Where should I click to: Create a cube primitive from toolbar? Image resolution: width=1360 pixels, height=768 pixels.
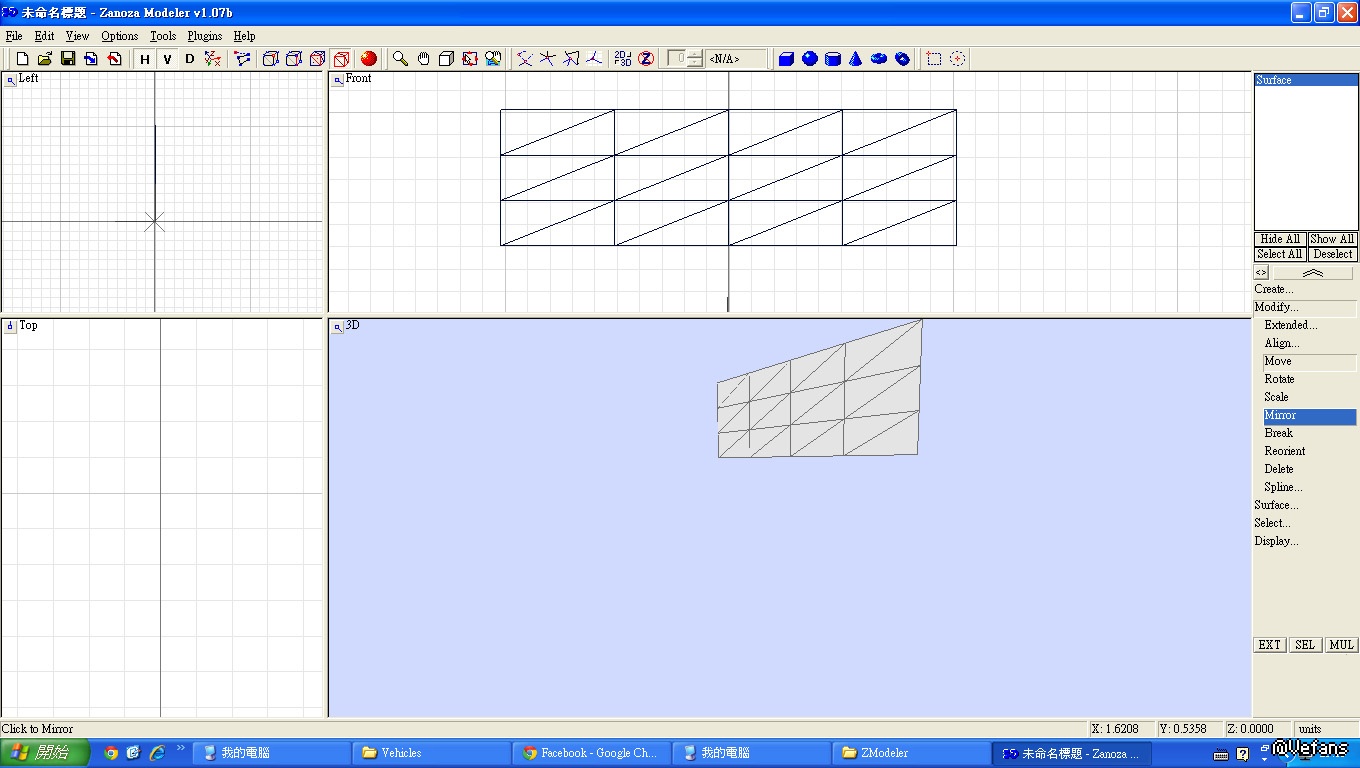point(786,59)
